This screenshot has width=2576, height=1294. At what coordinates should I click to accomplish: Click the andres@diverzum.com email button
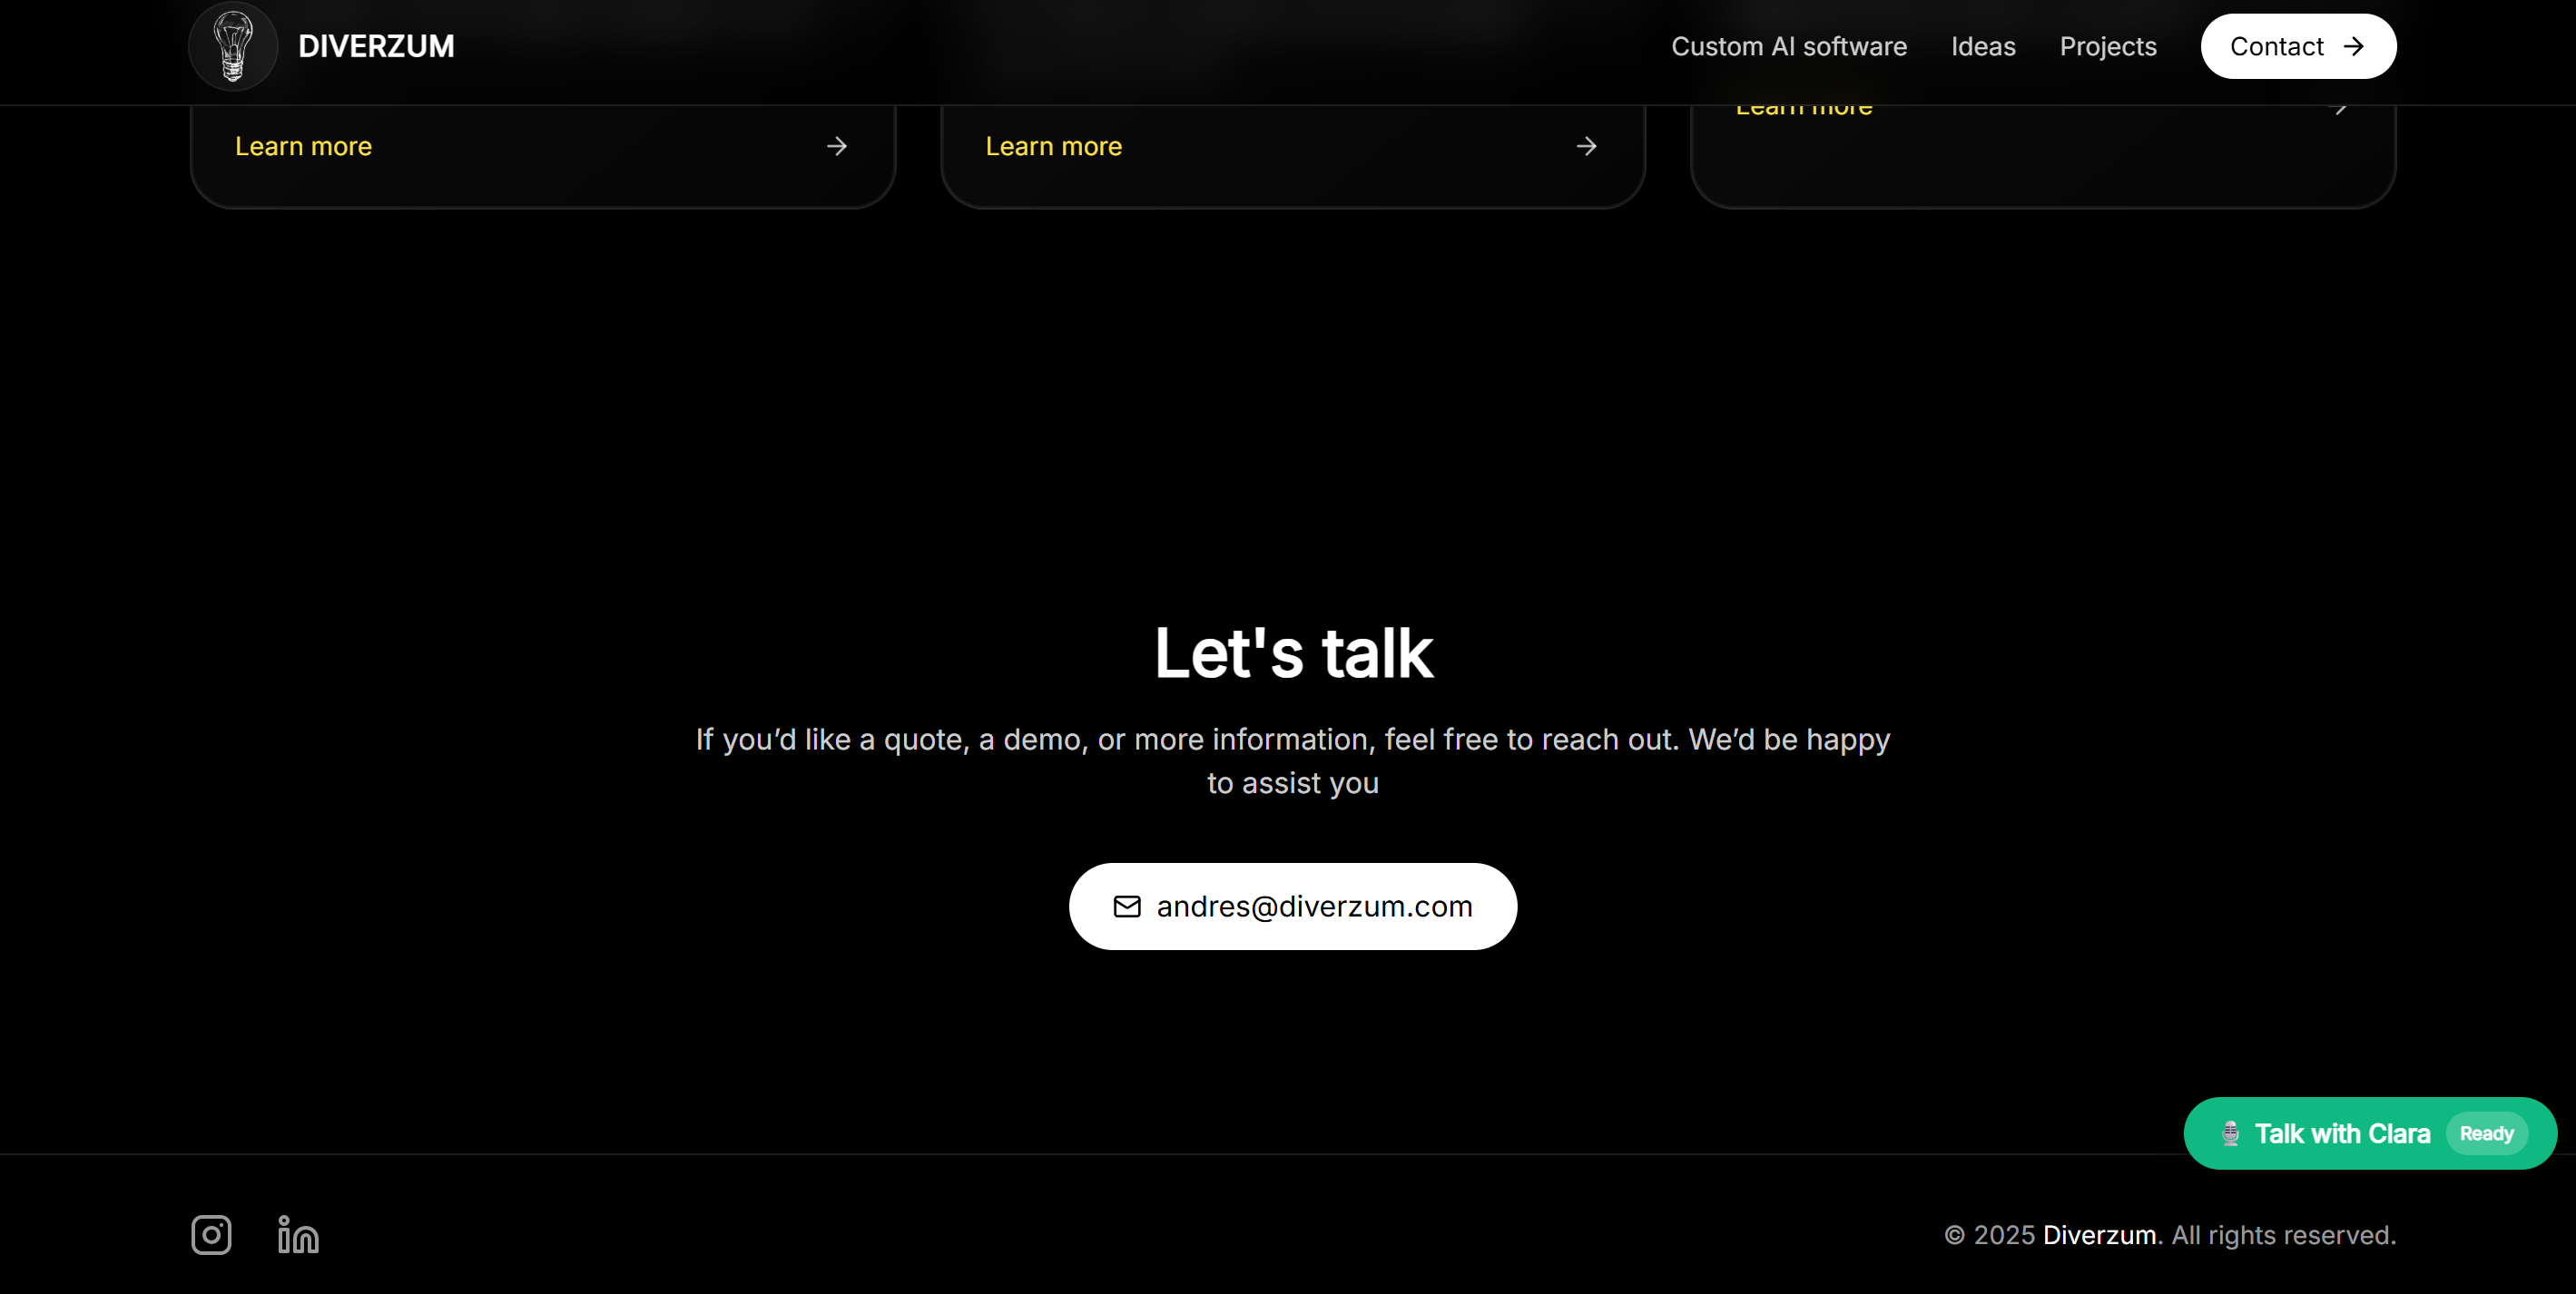pyautogui.click(x=1313, y=906)
